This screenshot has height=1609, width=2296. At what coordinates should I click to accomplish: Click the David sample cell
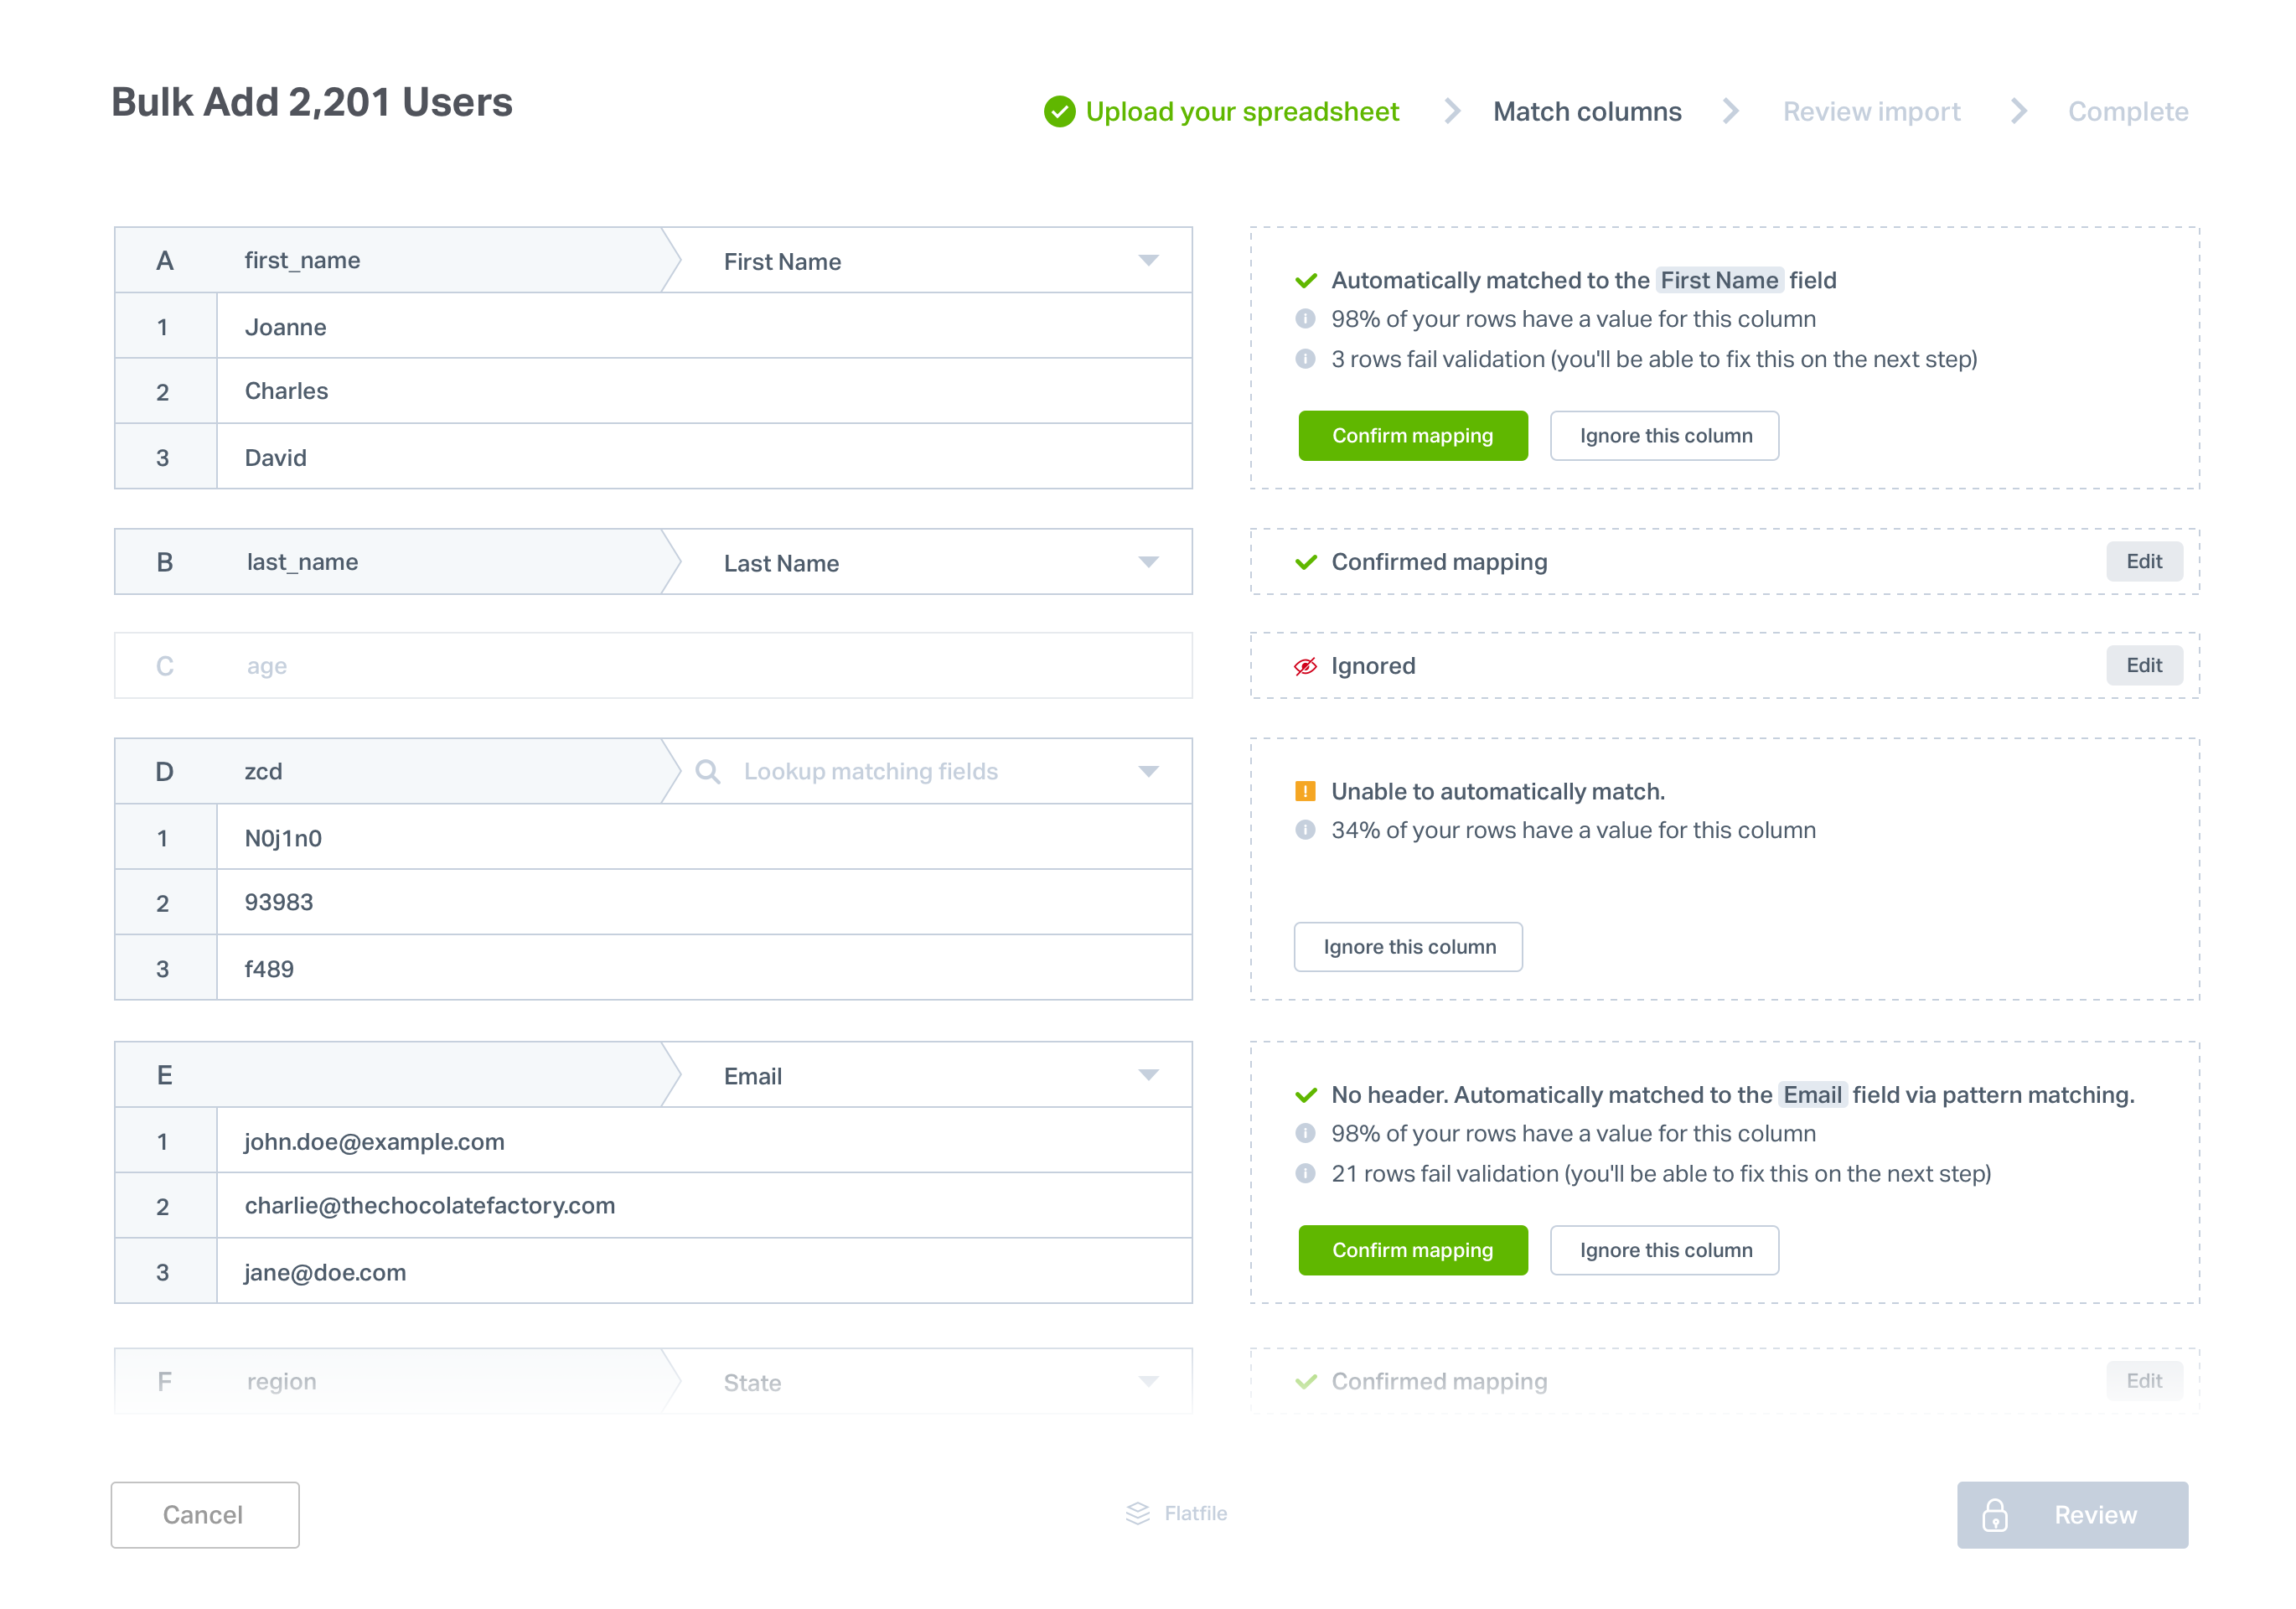click(703, 457)
